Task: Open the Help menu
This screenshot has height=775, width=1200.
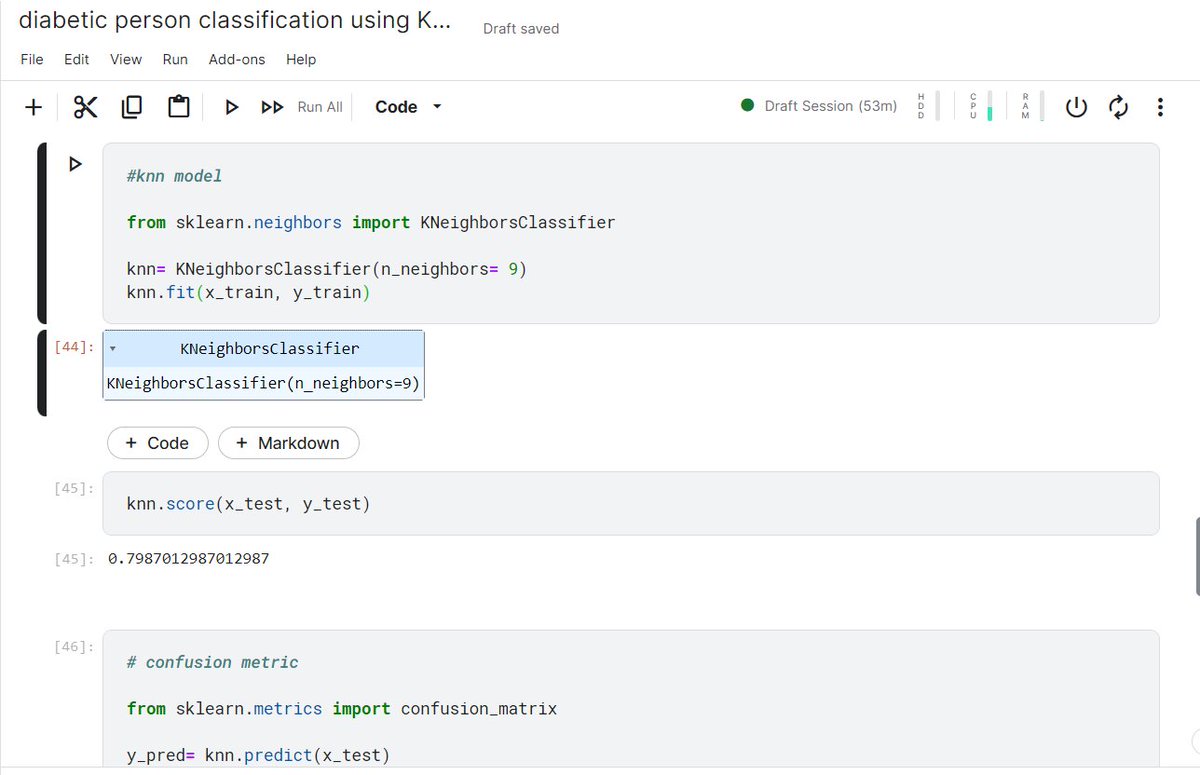Action: [x=301, y=59]
